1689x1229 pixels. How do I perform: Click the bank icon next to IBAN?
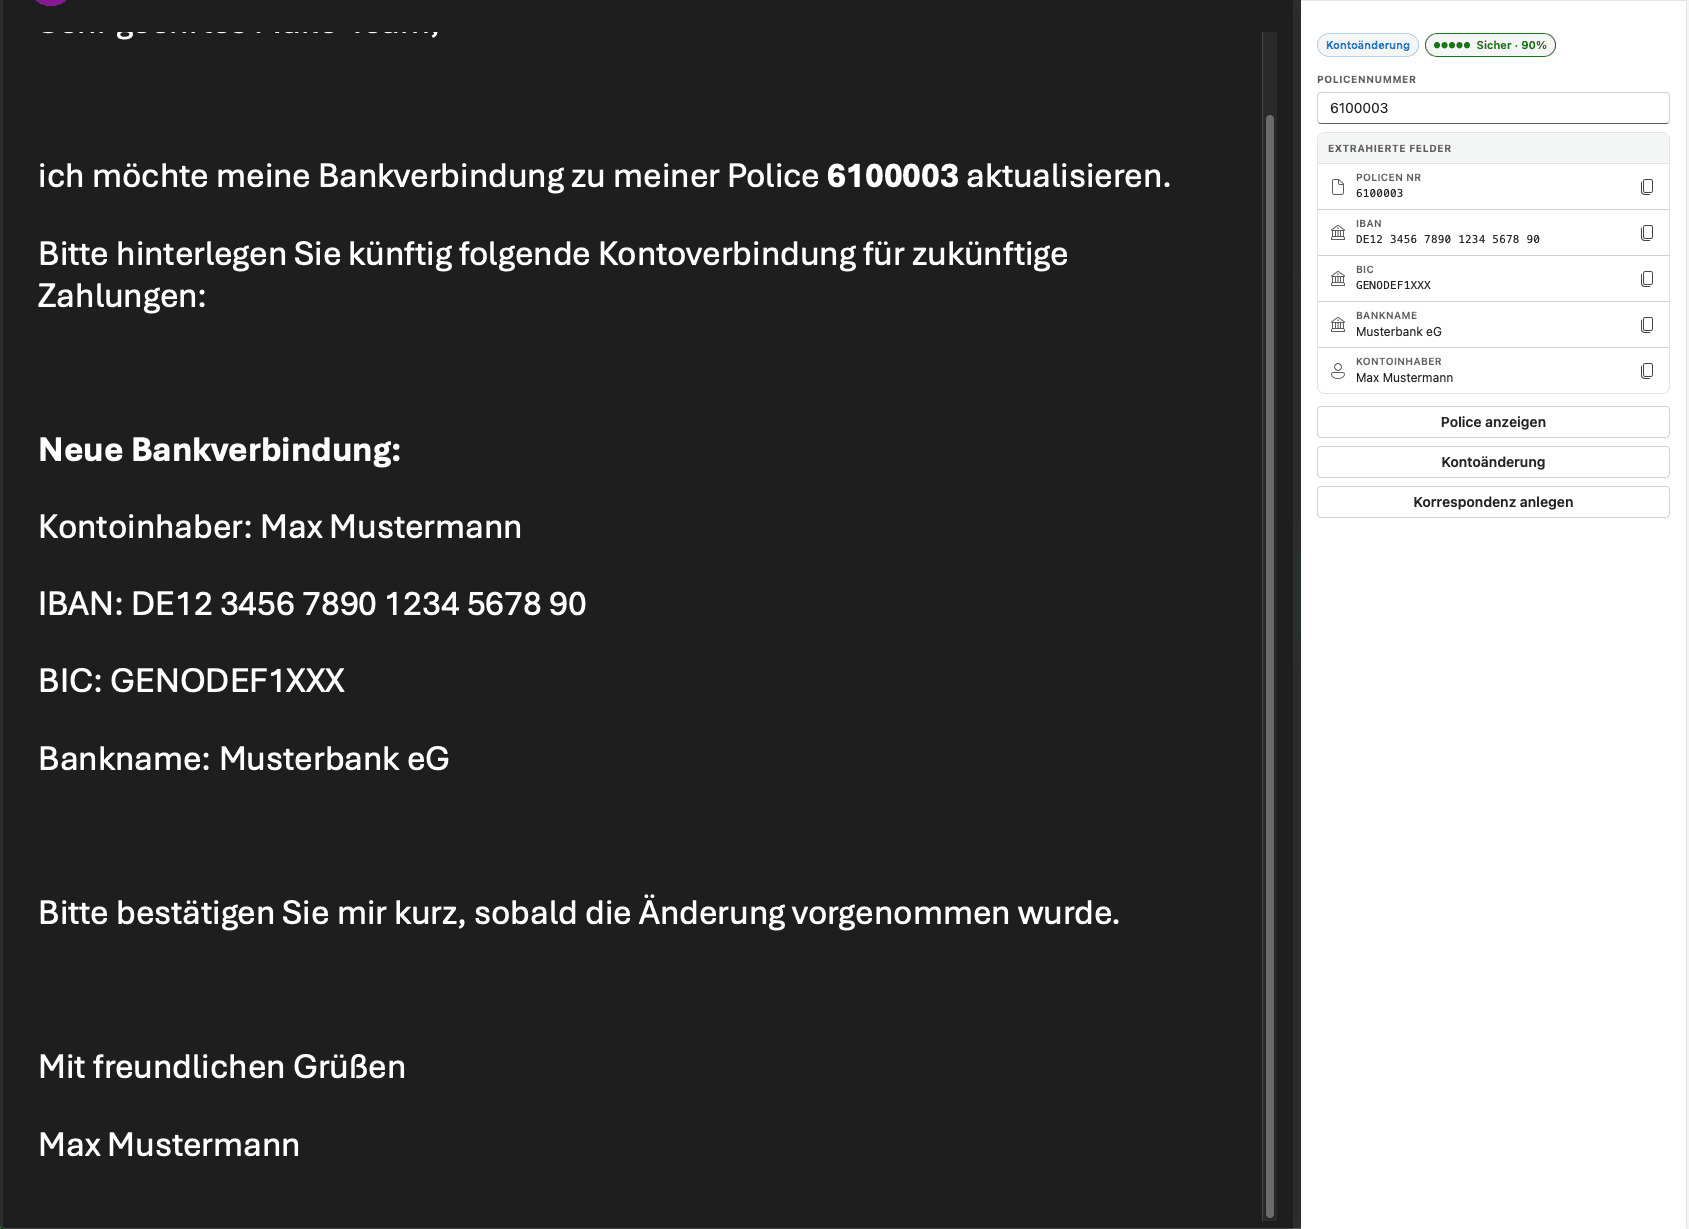[1338, 232]
